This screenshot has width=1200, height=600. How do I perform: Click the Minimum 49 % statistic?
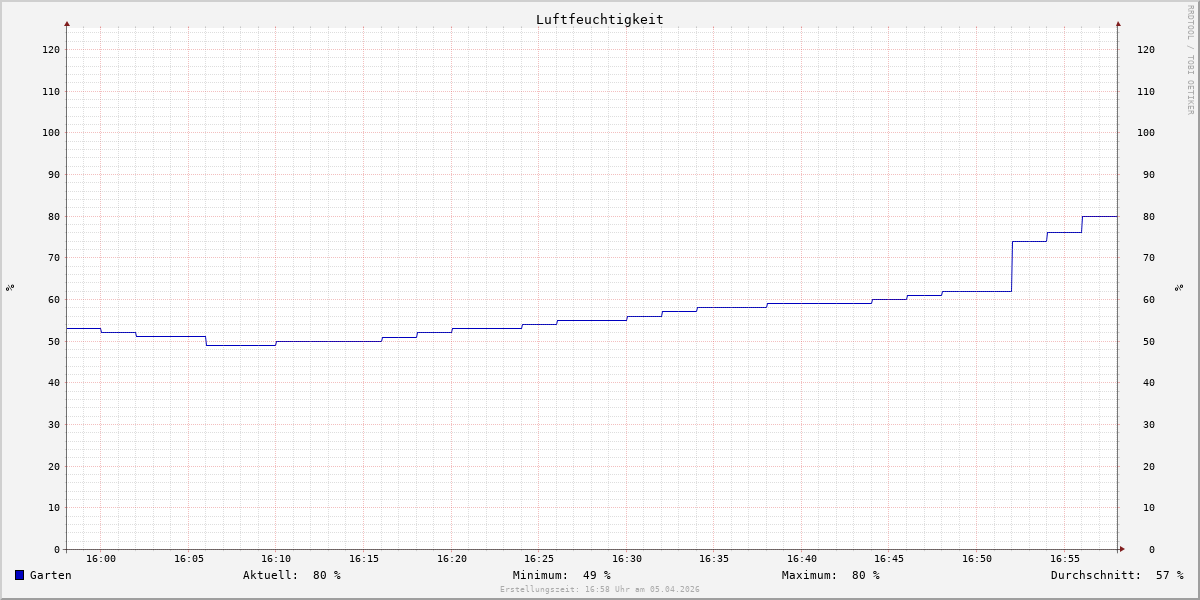click(561, 575)
